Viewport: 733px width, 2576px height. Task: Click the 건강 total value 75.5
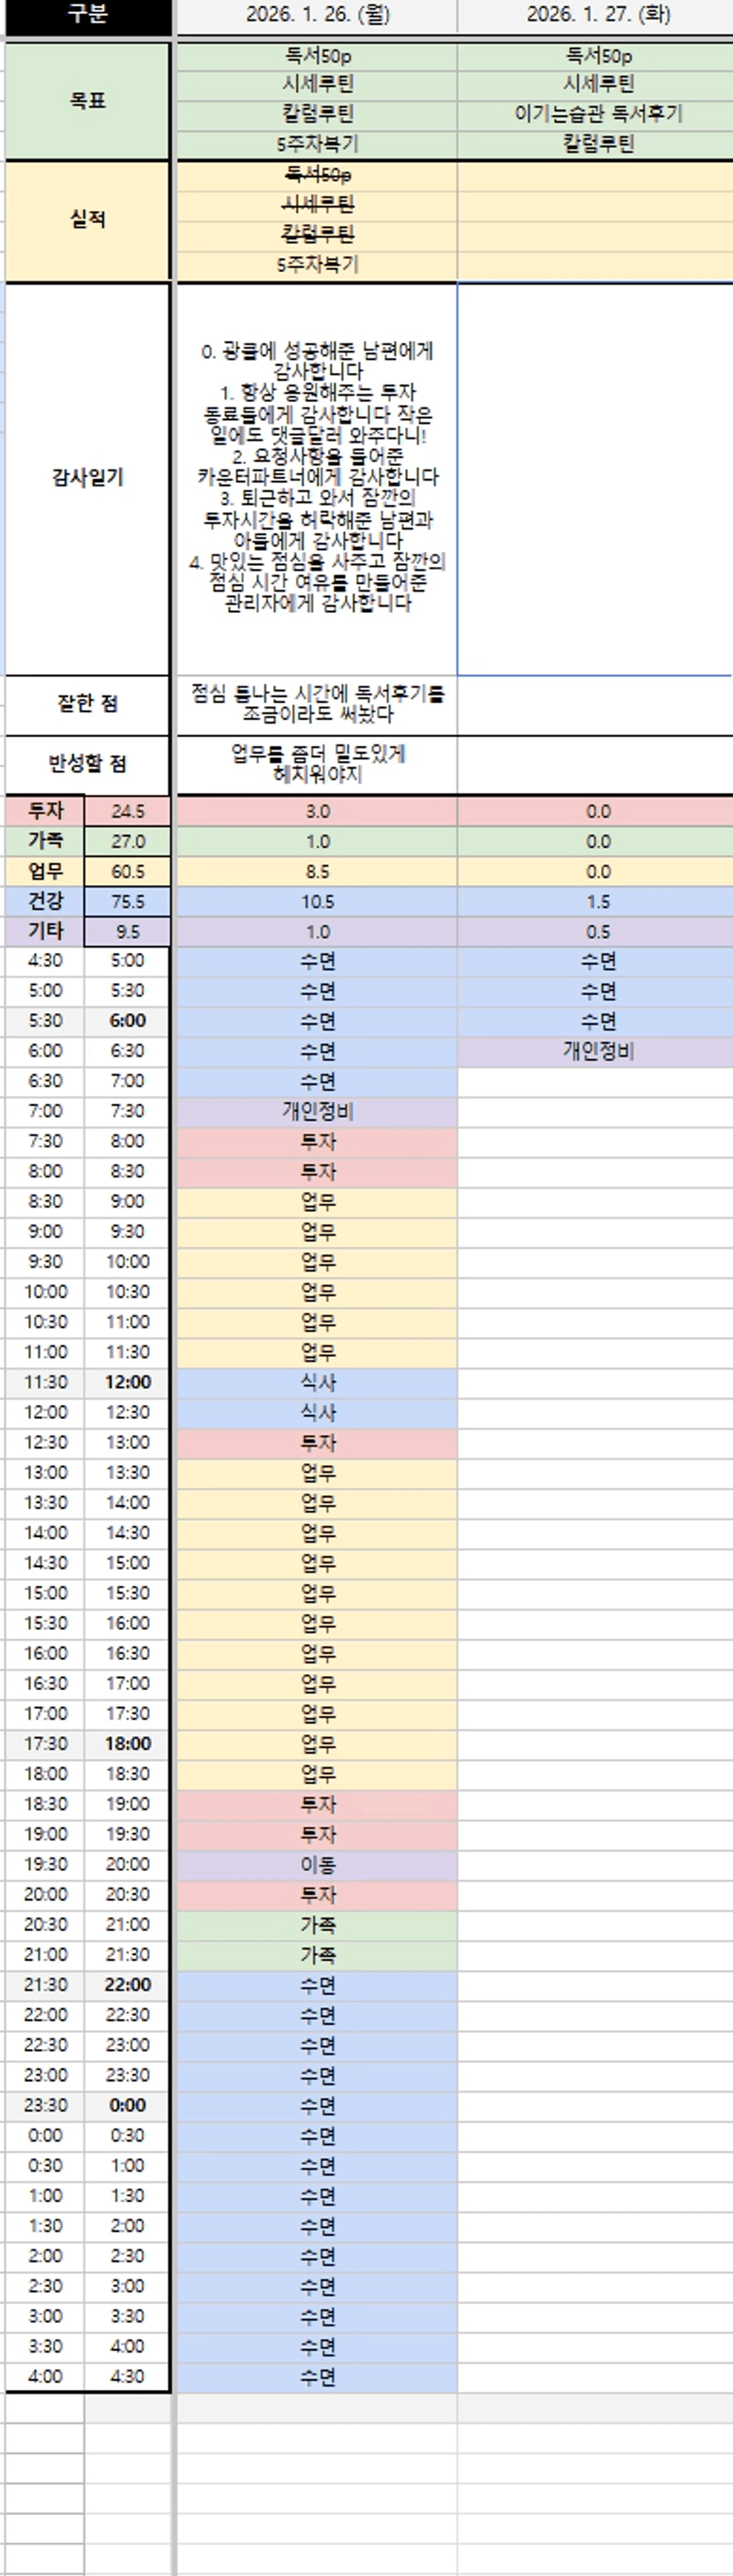tap(127, 902)
